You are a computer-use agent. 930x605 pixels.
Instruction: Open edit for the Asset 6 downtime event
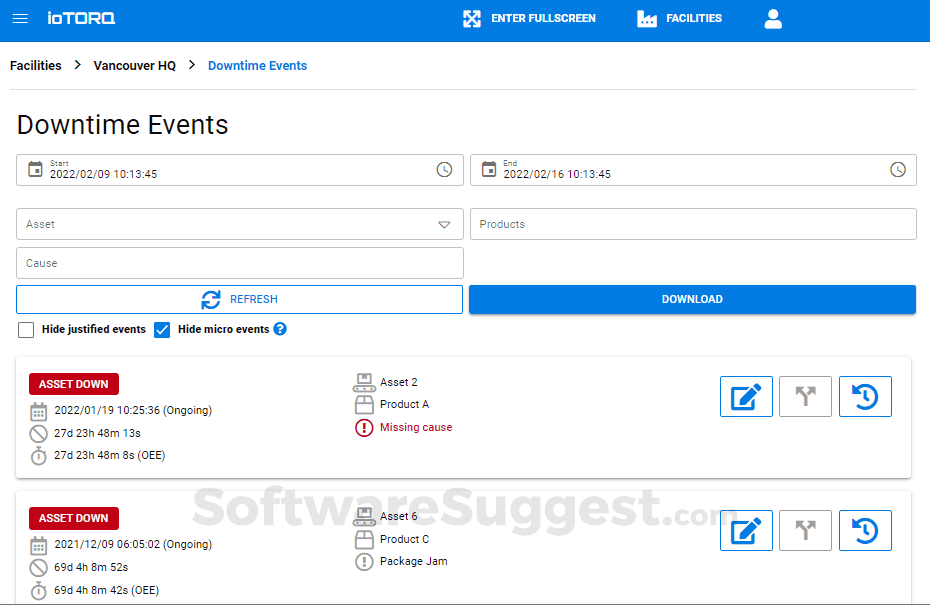pyautogui.click(x=746, y=530)
